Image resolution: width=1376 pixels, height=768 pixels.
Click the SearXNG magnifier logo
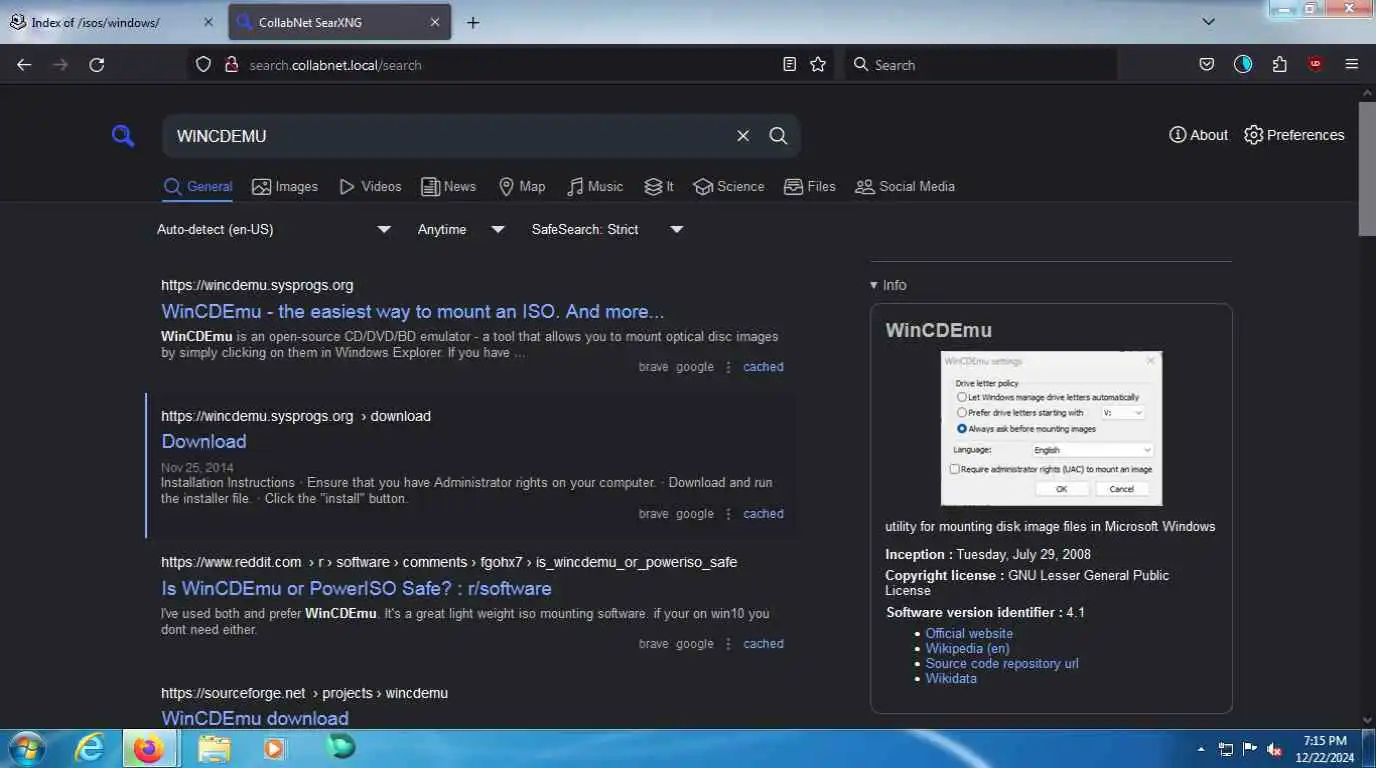[x=123, y=136]
